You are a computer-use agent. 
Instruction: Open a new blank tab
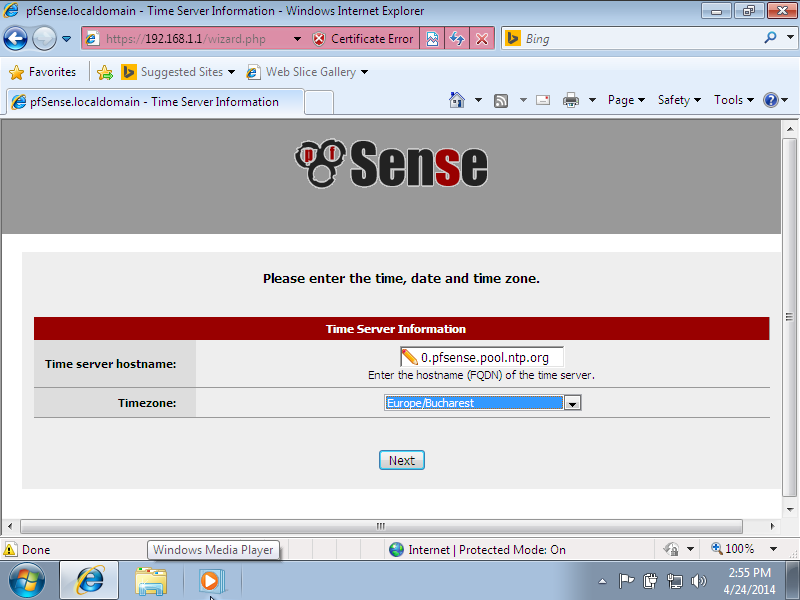point(319,102)
